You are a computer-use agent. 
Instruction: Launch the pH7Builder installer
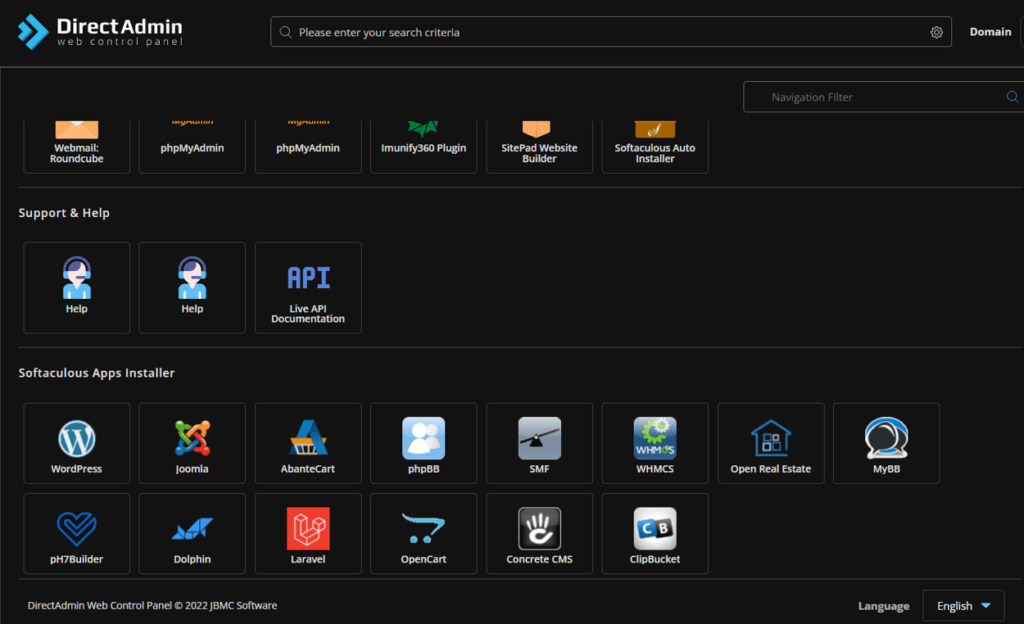tap(76, 533)
